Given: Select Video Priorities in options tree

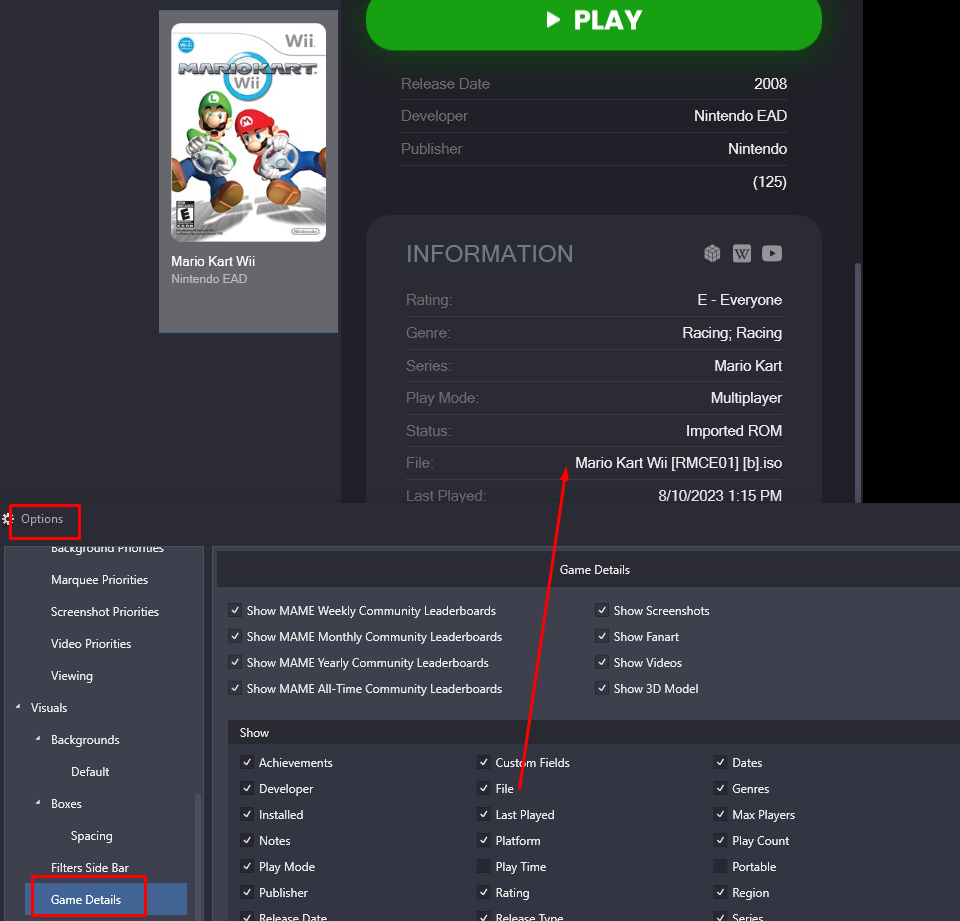Looking at the screenshot, I should pyautogui.click(x=91, y=644).
